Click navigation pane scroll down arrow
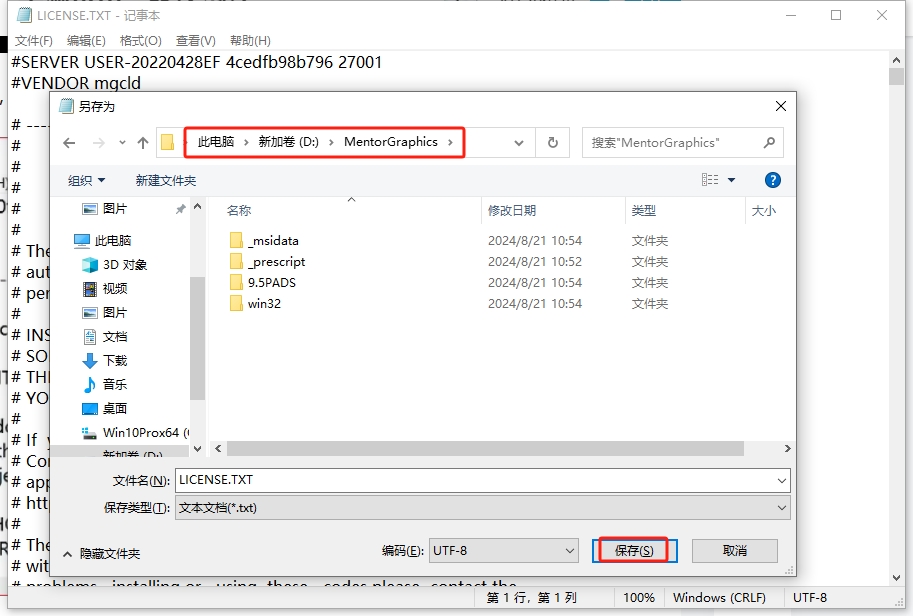Image resolution: width=913 pixels, height=616 pixels. 197,448
